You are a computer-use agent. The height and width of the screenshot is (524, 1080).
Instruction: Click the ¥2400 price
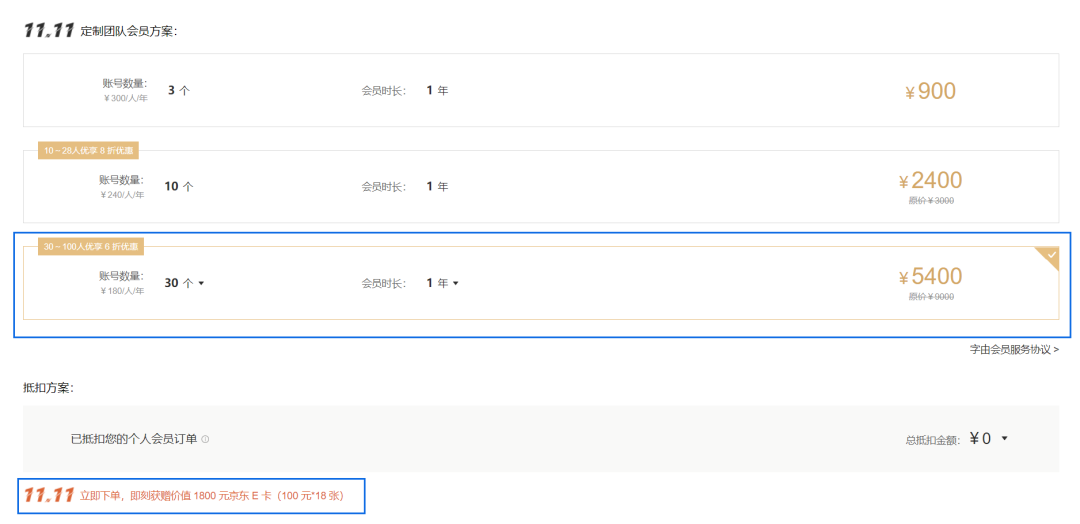[931, 181]
